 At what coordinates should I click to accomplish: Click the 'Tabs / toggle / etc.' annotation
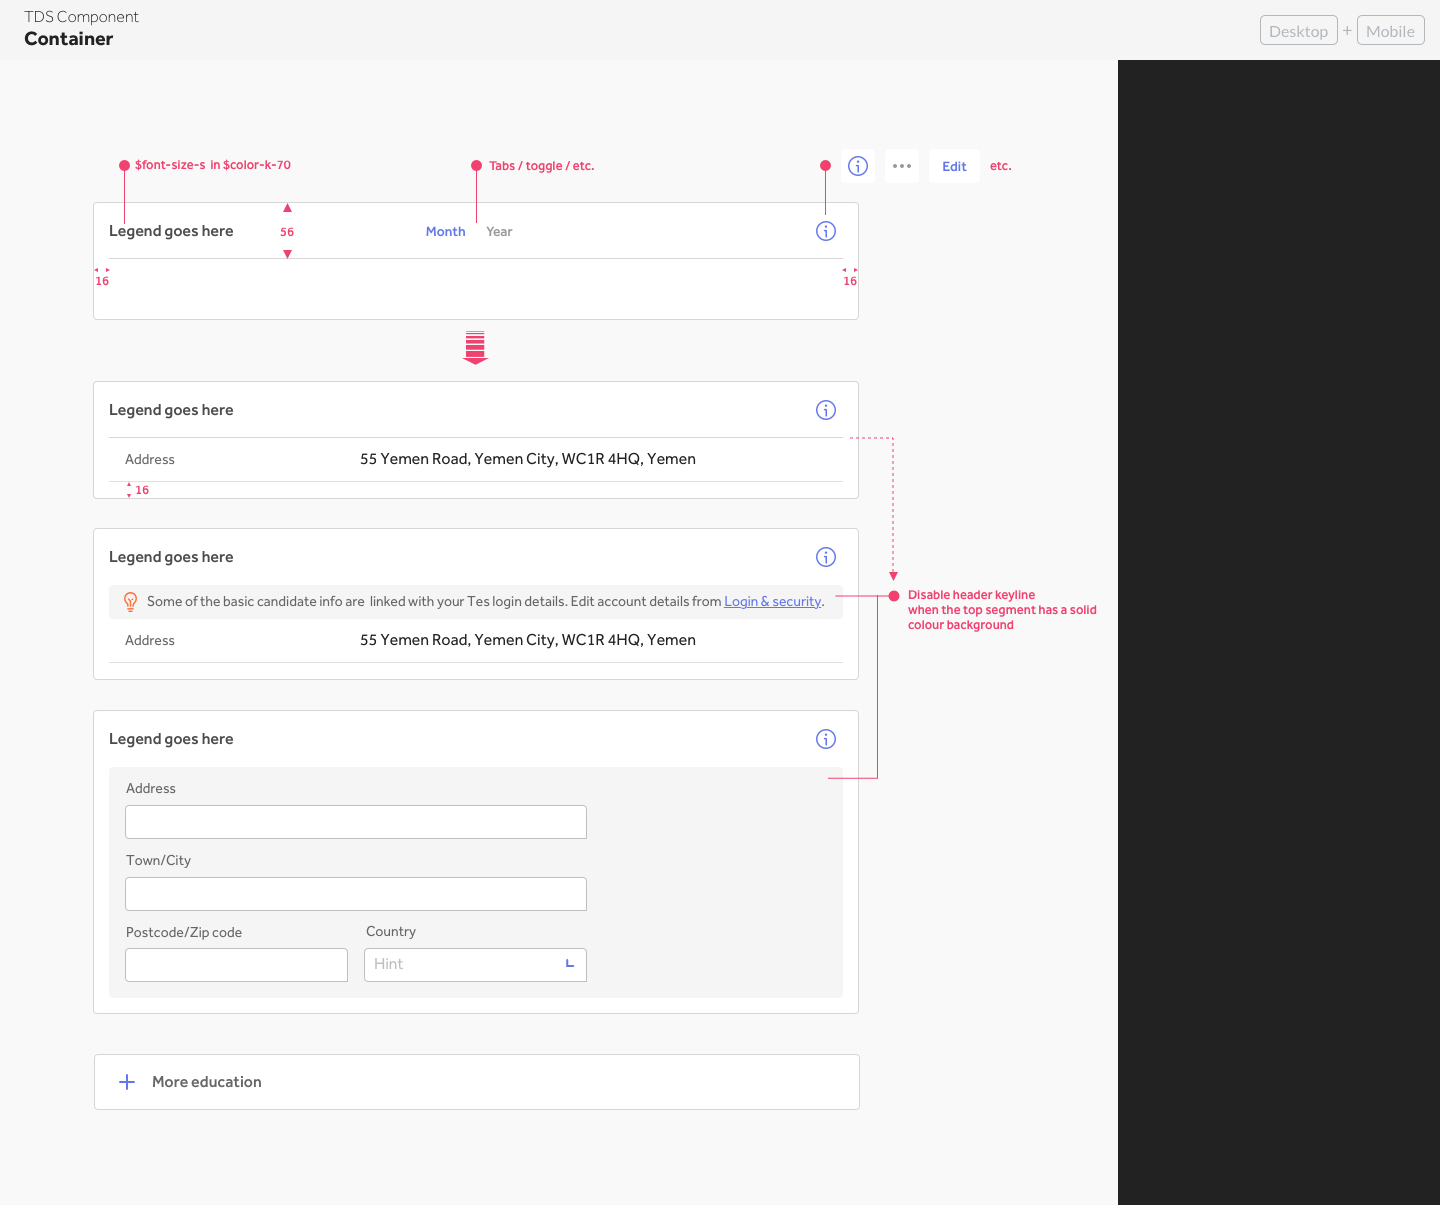(541, 166)
